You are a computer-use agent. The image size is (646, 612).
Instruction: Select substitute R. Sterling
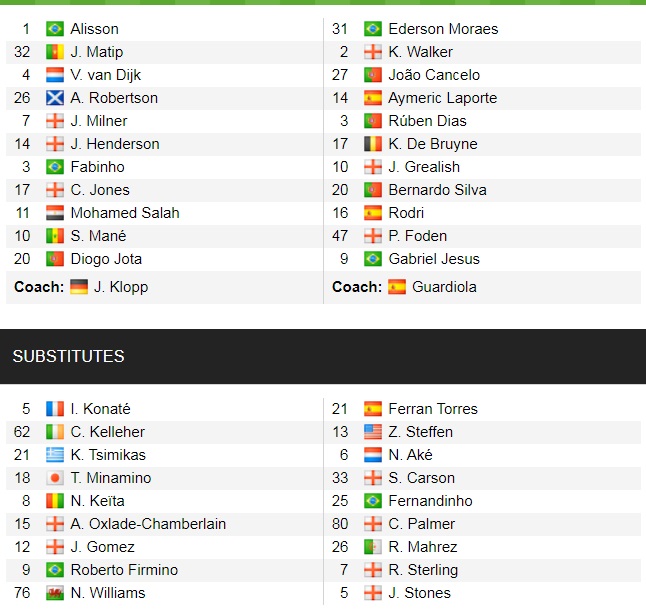pos(423,570)
